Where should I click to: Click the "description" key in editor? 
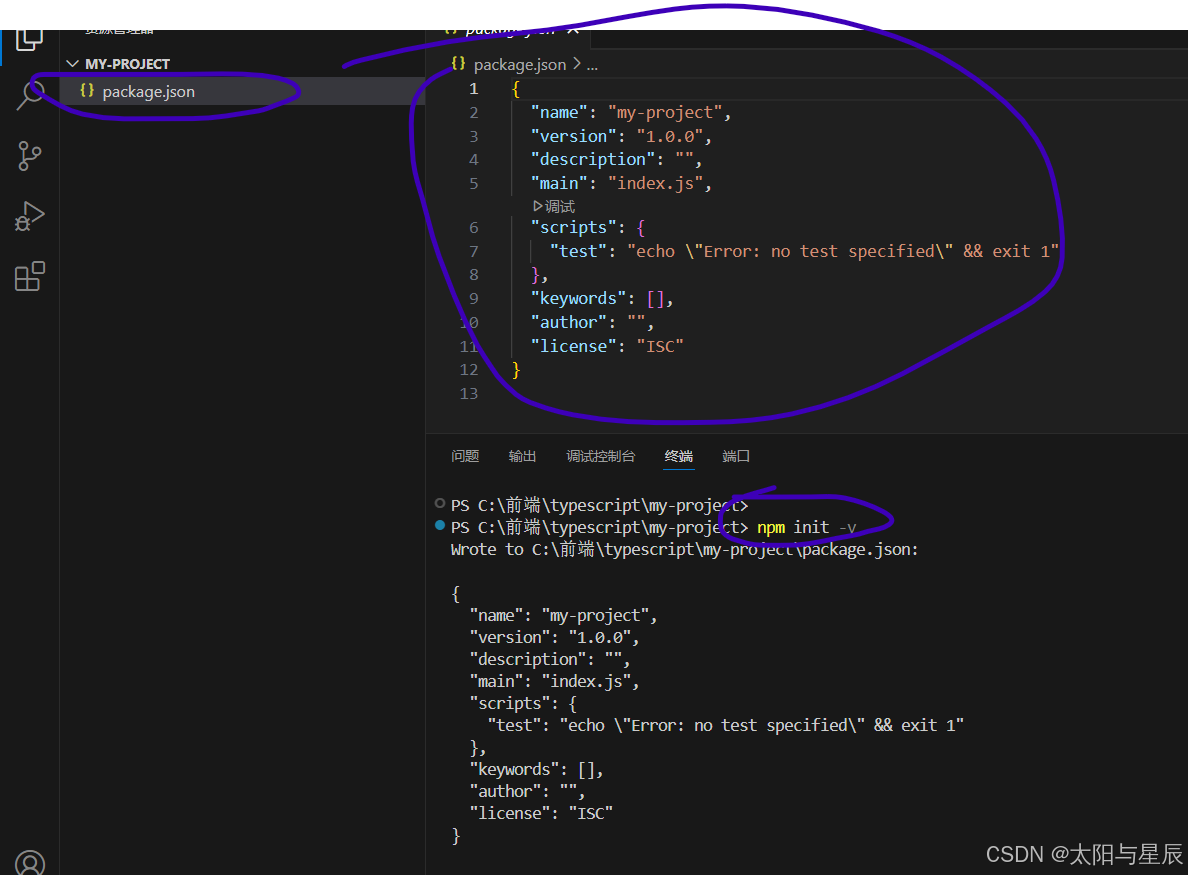pyautogui.click(x=592, y=160)
